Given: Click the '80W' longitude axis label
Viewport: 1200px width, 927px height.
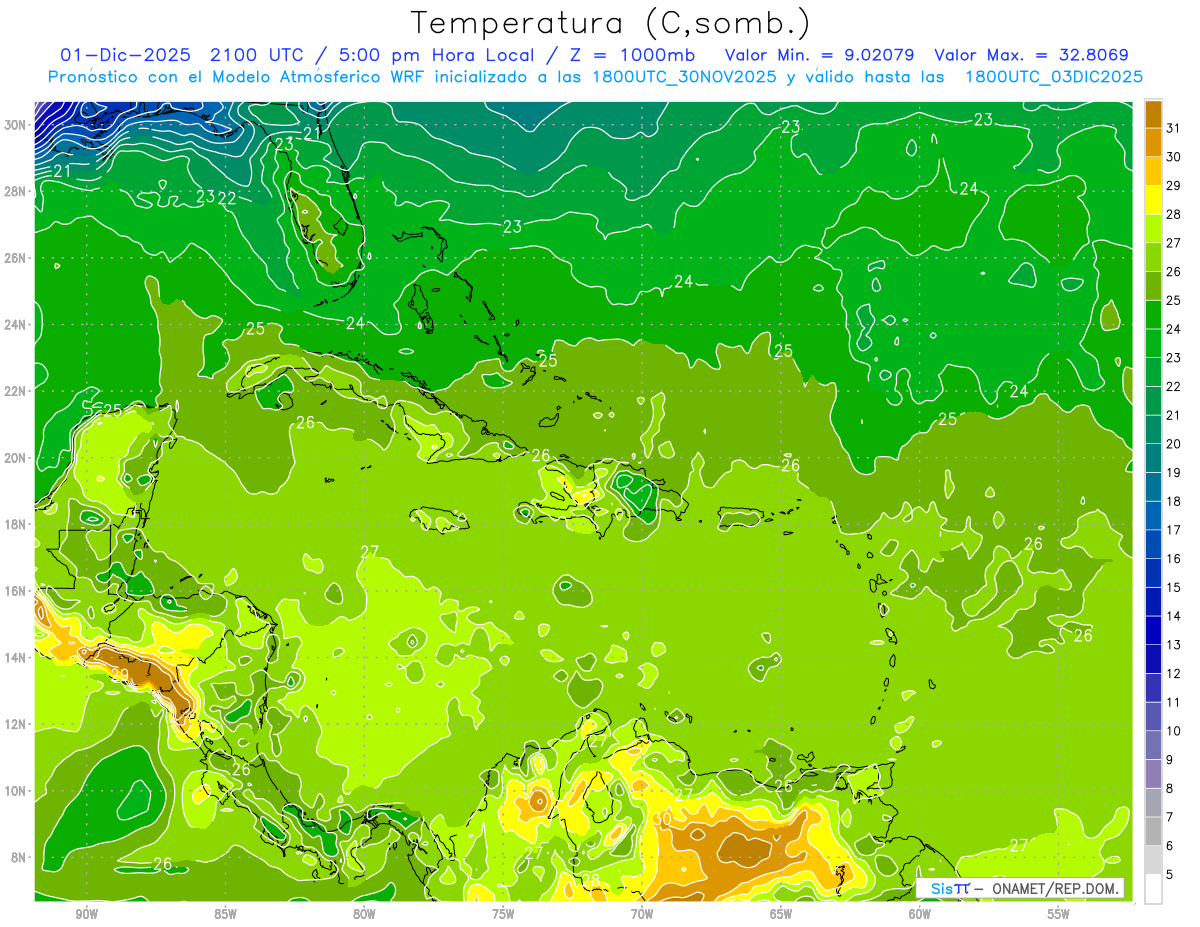Looking at the screenshot, I should [x=364, y=913].
